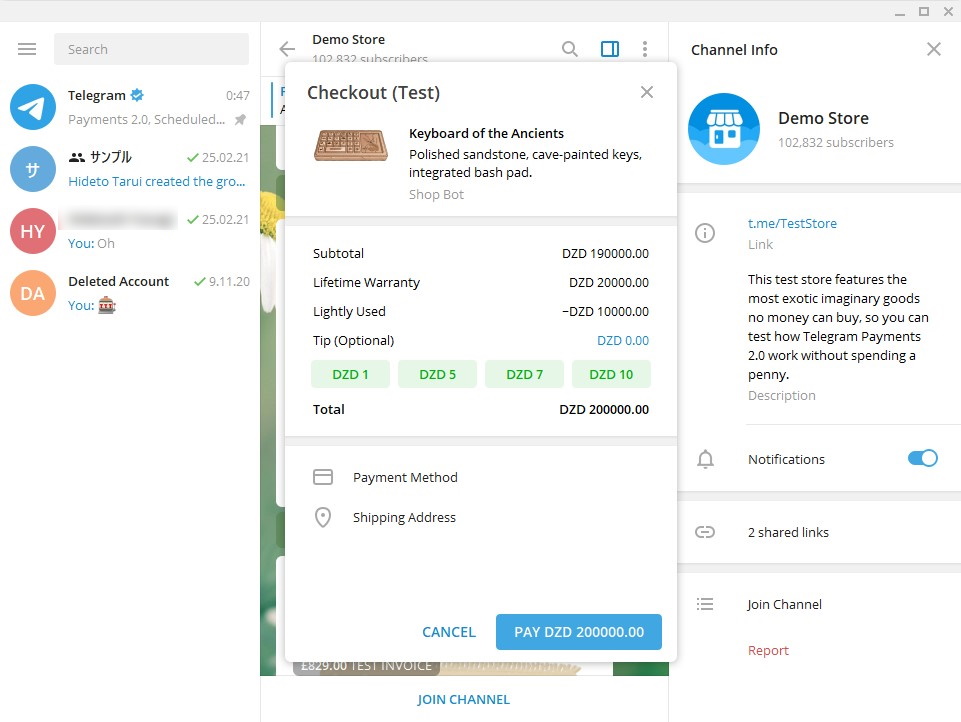Screen dimensions: 961x722
Task: Click the back arrow in the chat header
Action: pyautogui.click(x=287, y=48)
